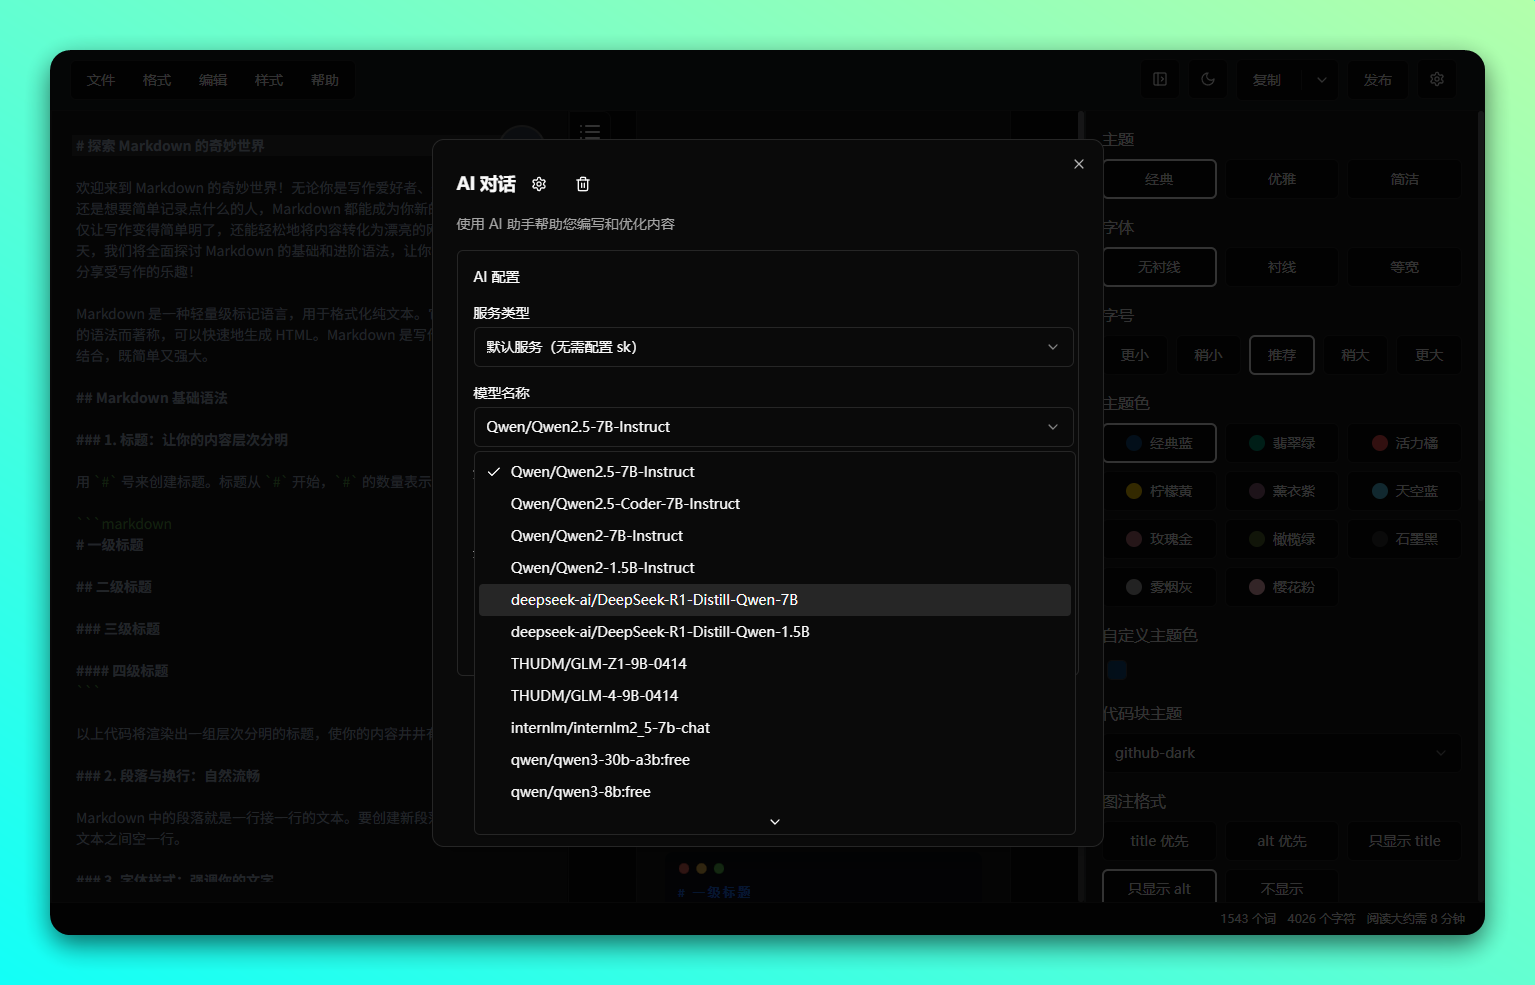Image resolution: width=1535 pixels, height=985 pixels.
Task: Select caption format 只显示 alt
Action: tap(1159, 888)
